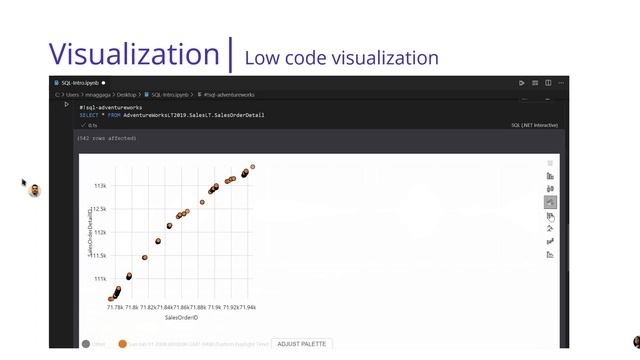Click the split editor icon
This screenshot has width=640, height=360.
click(x=548, y=83)
